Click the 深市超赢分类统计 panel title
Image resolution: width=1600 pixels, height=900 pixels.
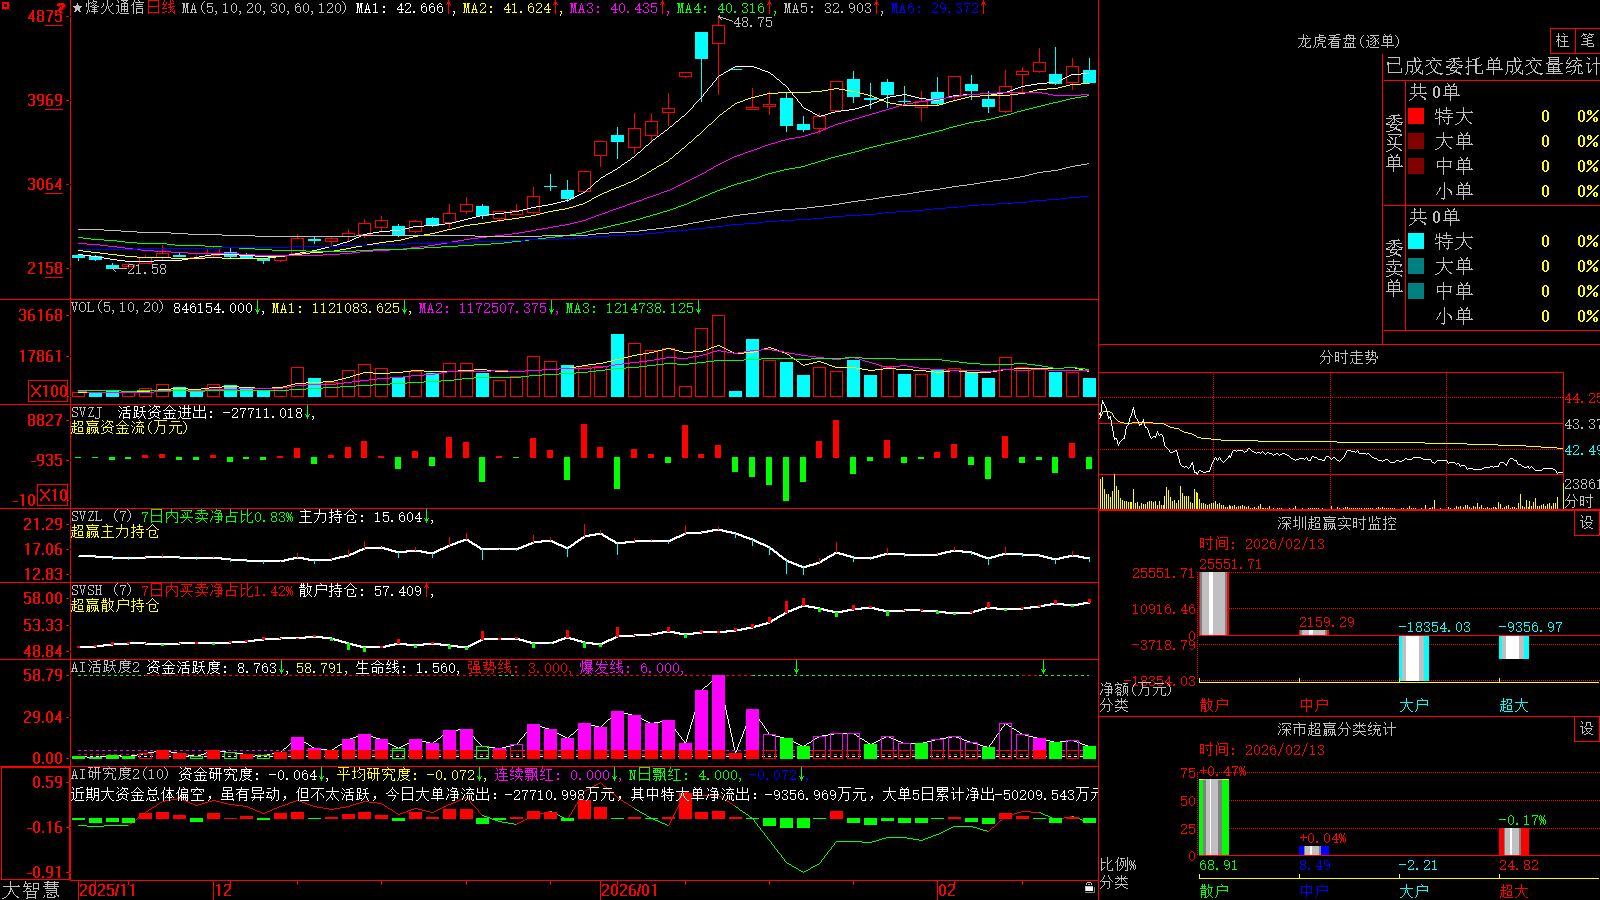point(1336,729)
